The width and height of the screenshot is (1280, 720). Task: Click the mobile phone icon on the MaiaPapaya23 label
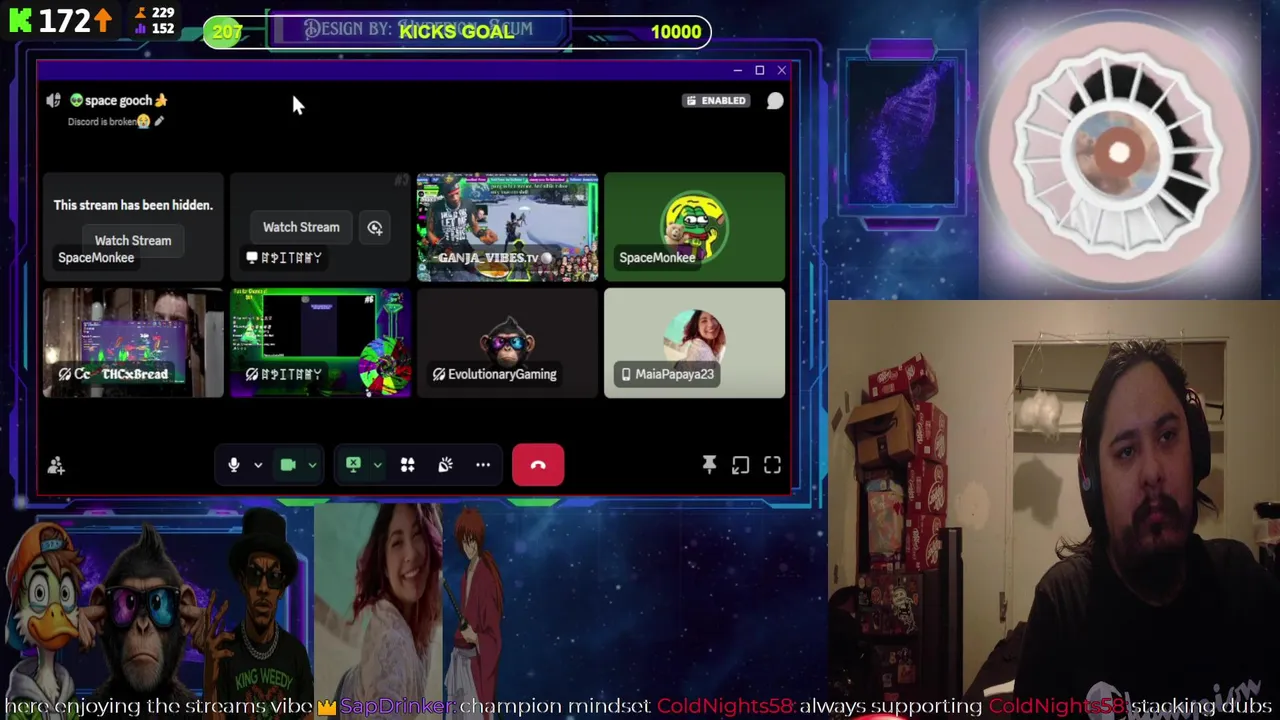click(626, 374)
